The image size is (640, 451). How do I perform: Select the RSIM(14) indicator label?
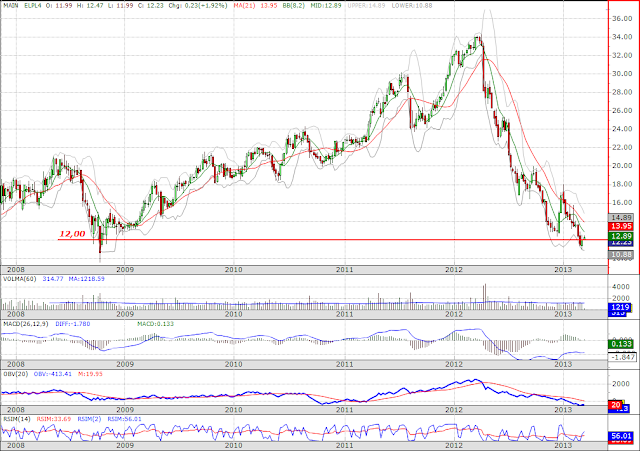(x=17, y=419)
